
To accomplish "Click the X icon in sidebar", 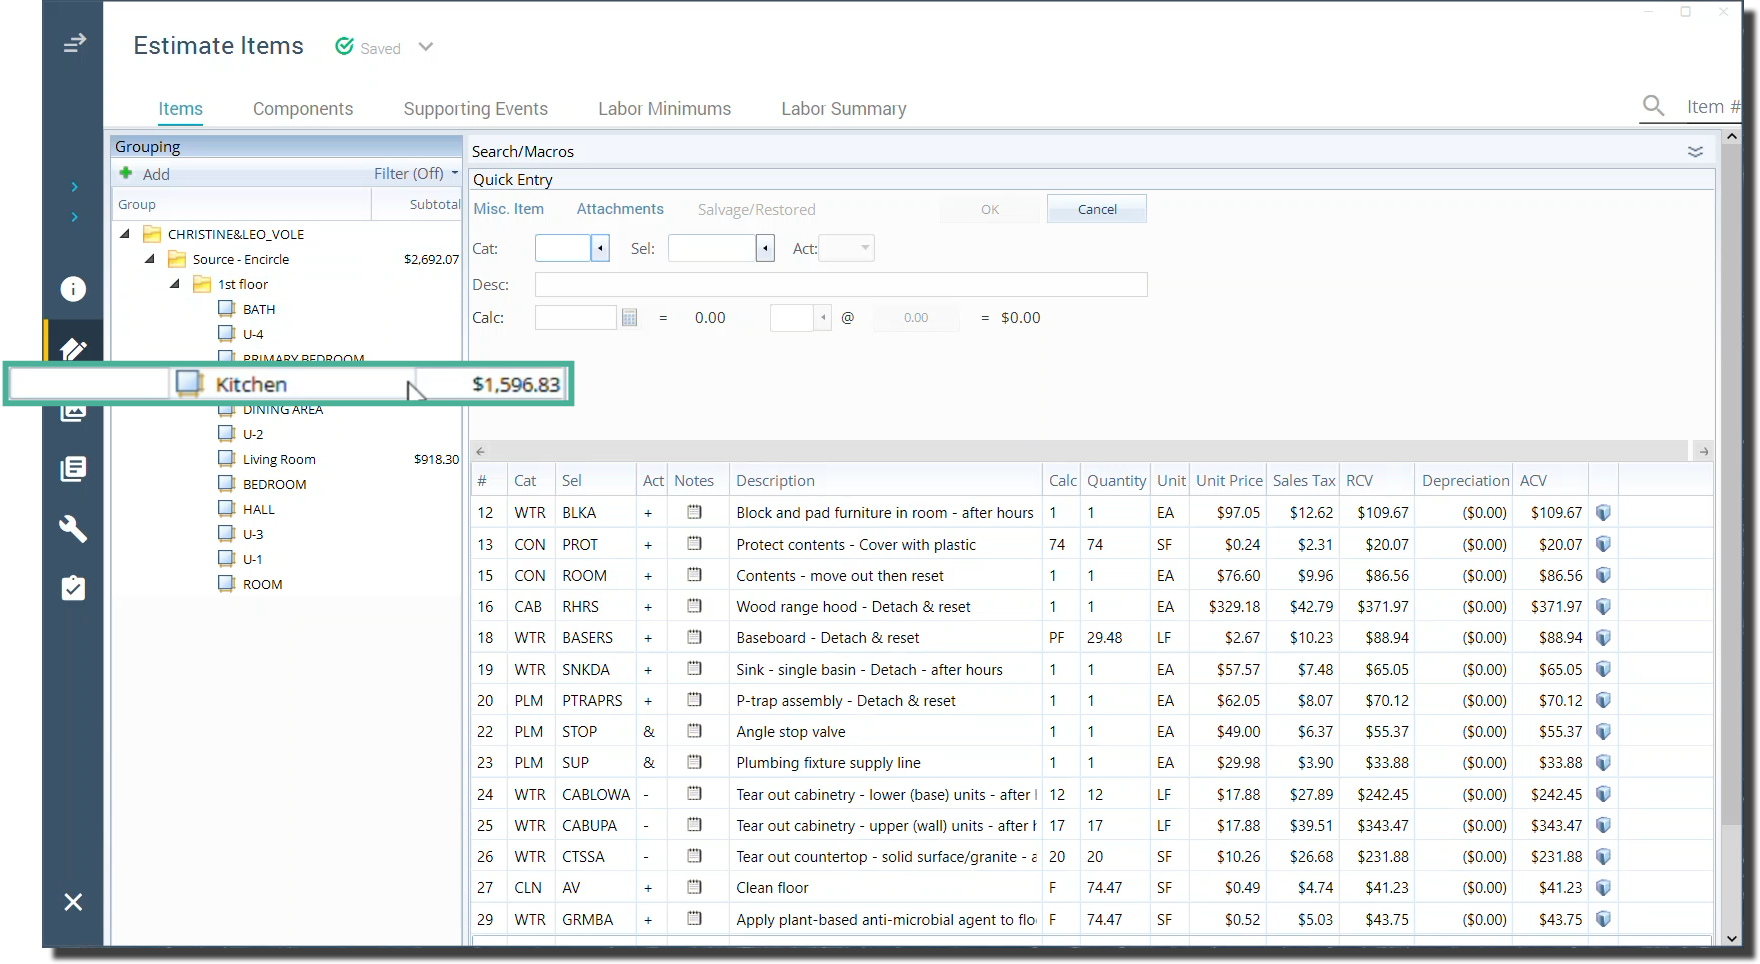I will (73, 902).
